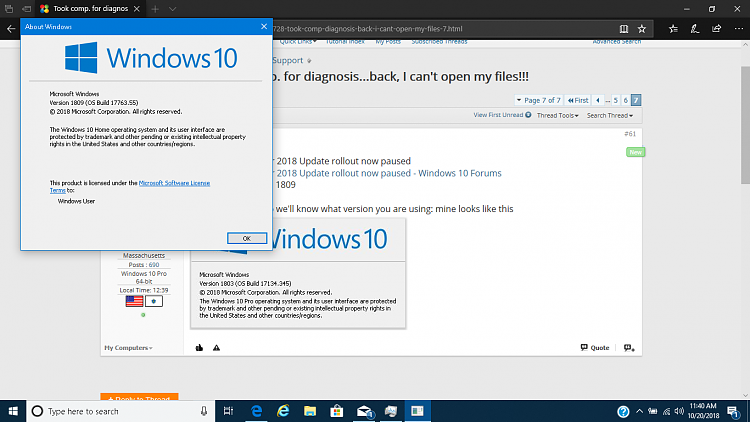
Task: Click the Cortana microphone icon
Action: point(204,411)
